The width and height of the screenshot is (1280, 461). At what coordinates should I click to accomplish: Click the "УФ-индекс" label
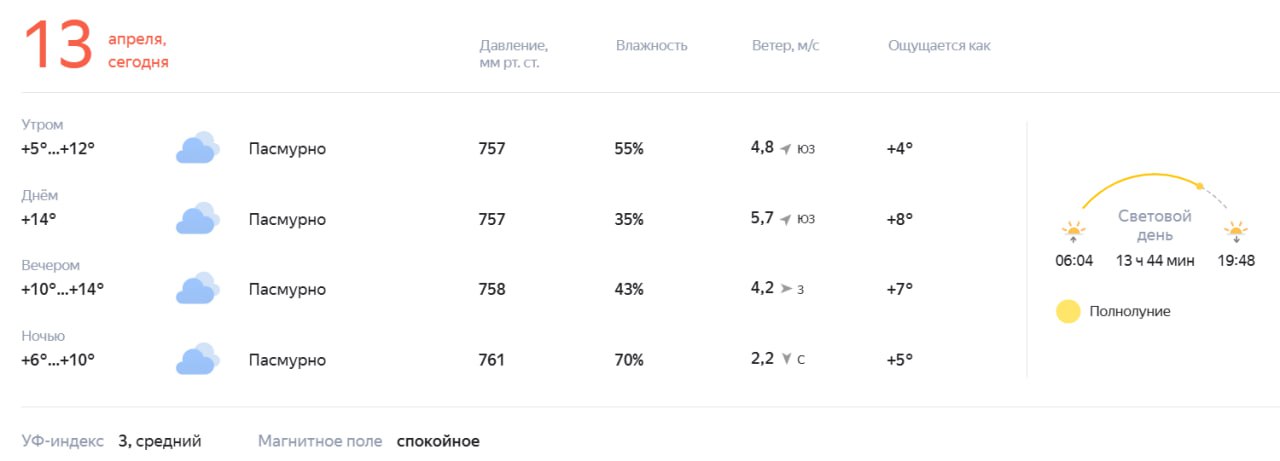click(62, 441)
